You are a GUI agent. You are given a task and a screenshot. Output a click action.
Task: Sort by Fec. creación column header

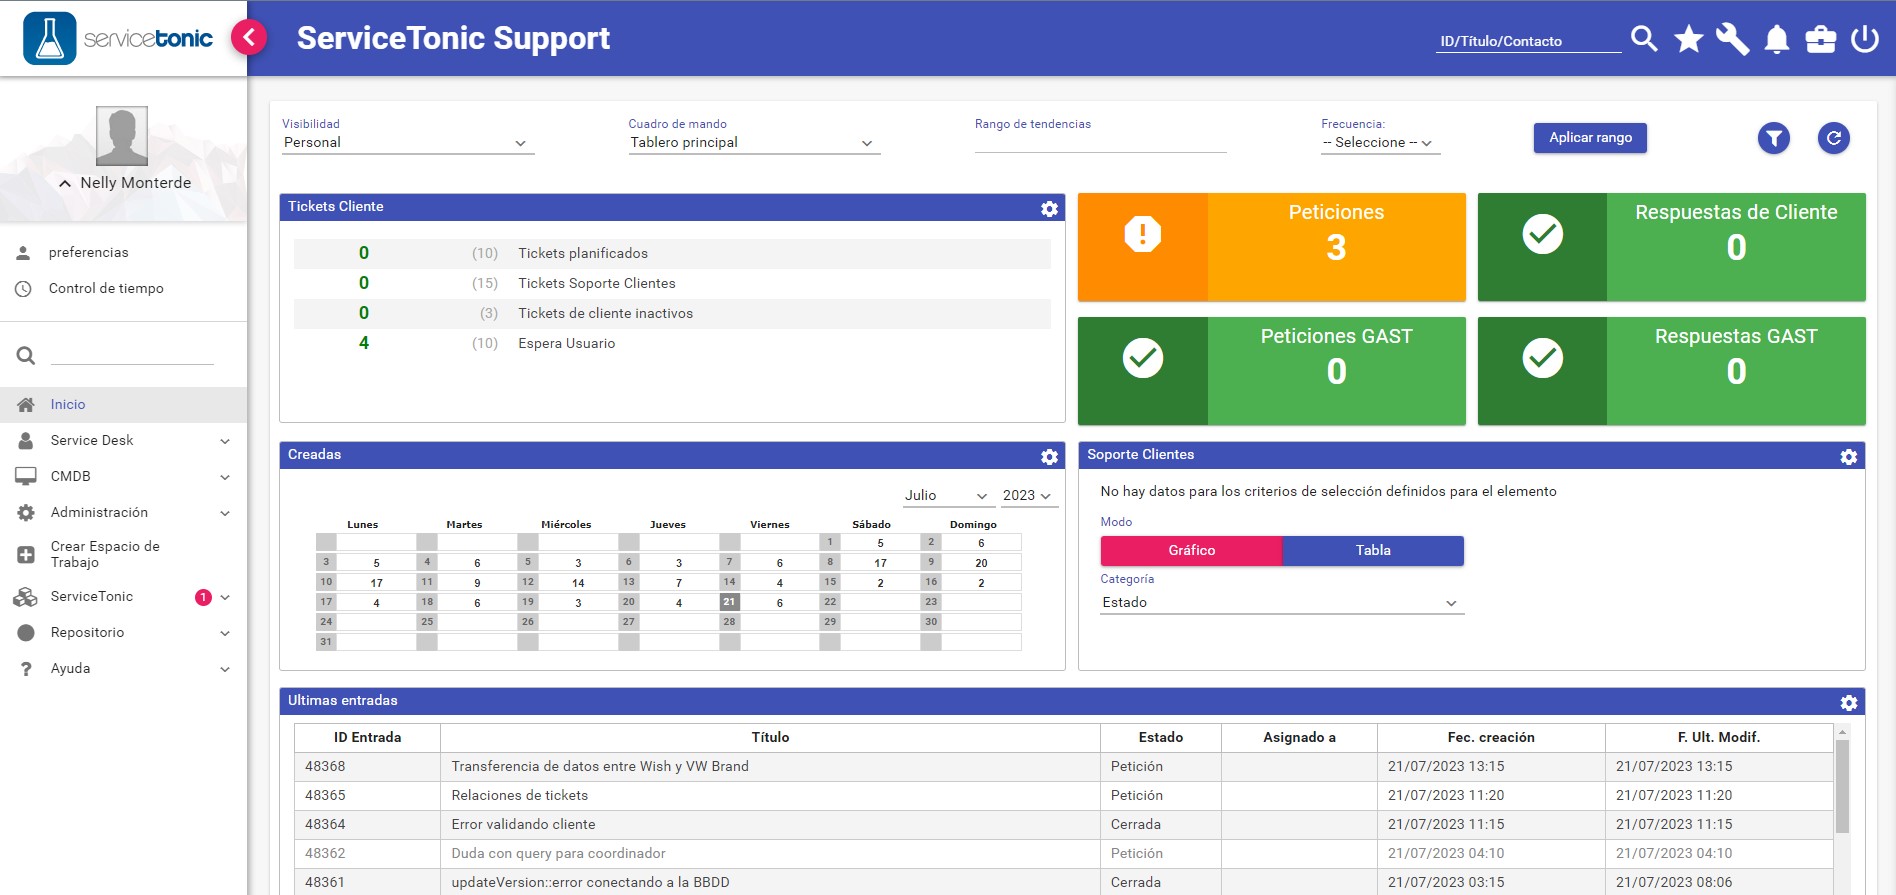[x=1490, y=737]
